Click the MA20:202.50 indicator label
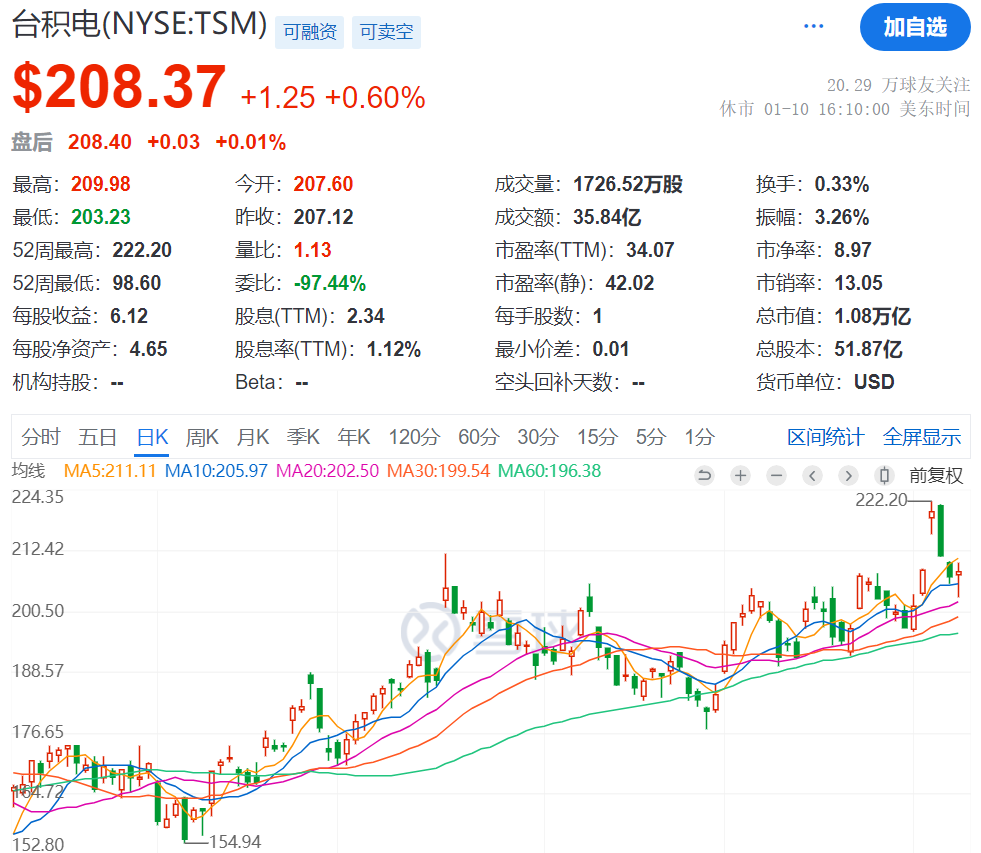The height and width of the screenshot is (853, 981). click(327, 471)
